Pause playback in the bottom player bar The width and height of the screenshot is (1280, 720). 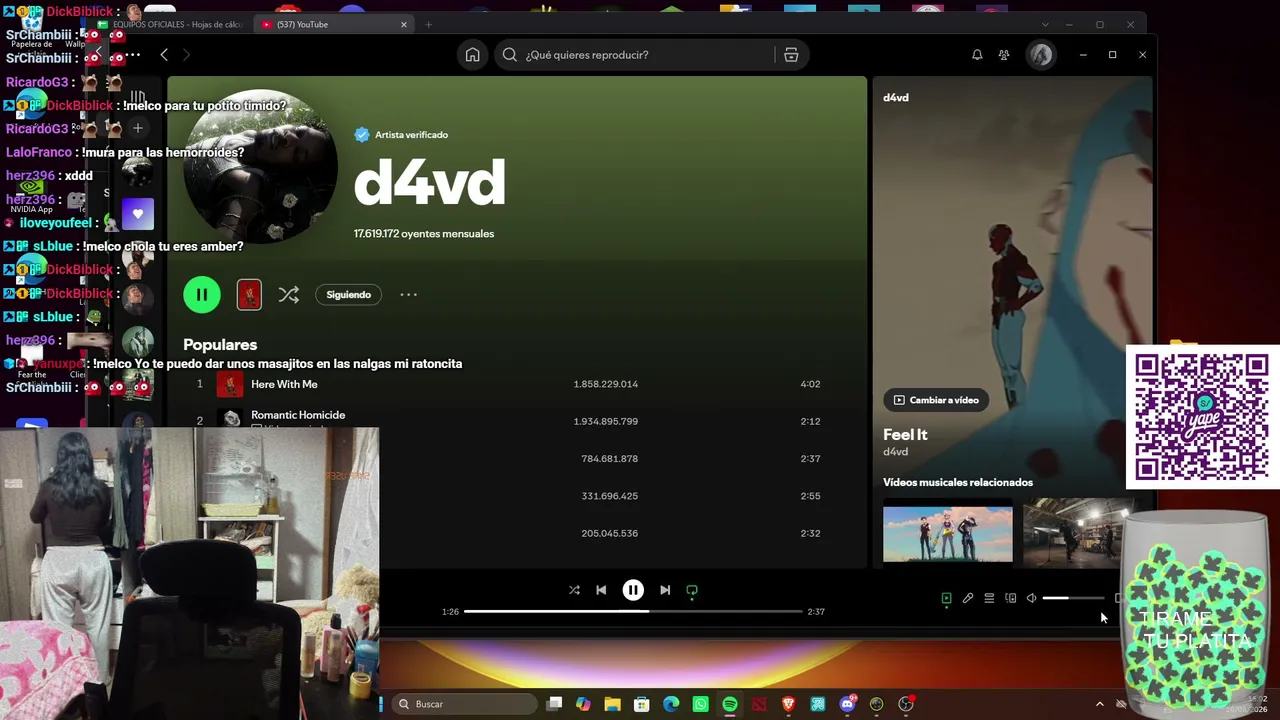pos(633,590)
